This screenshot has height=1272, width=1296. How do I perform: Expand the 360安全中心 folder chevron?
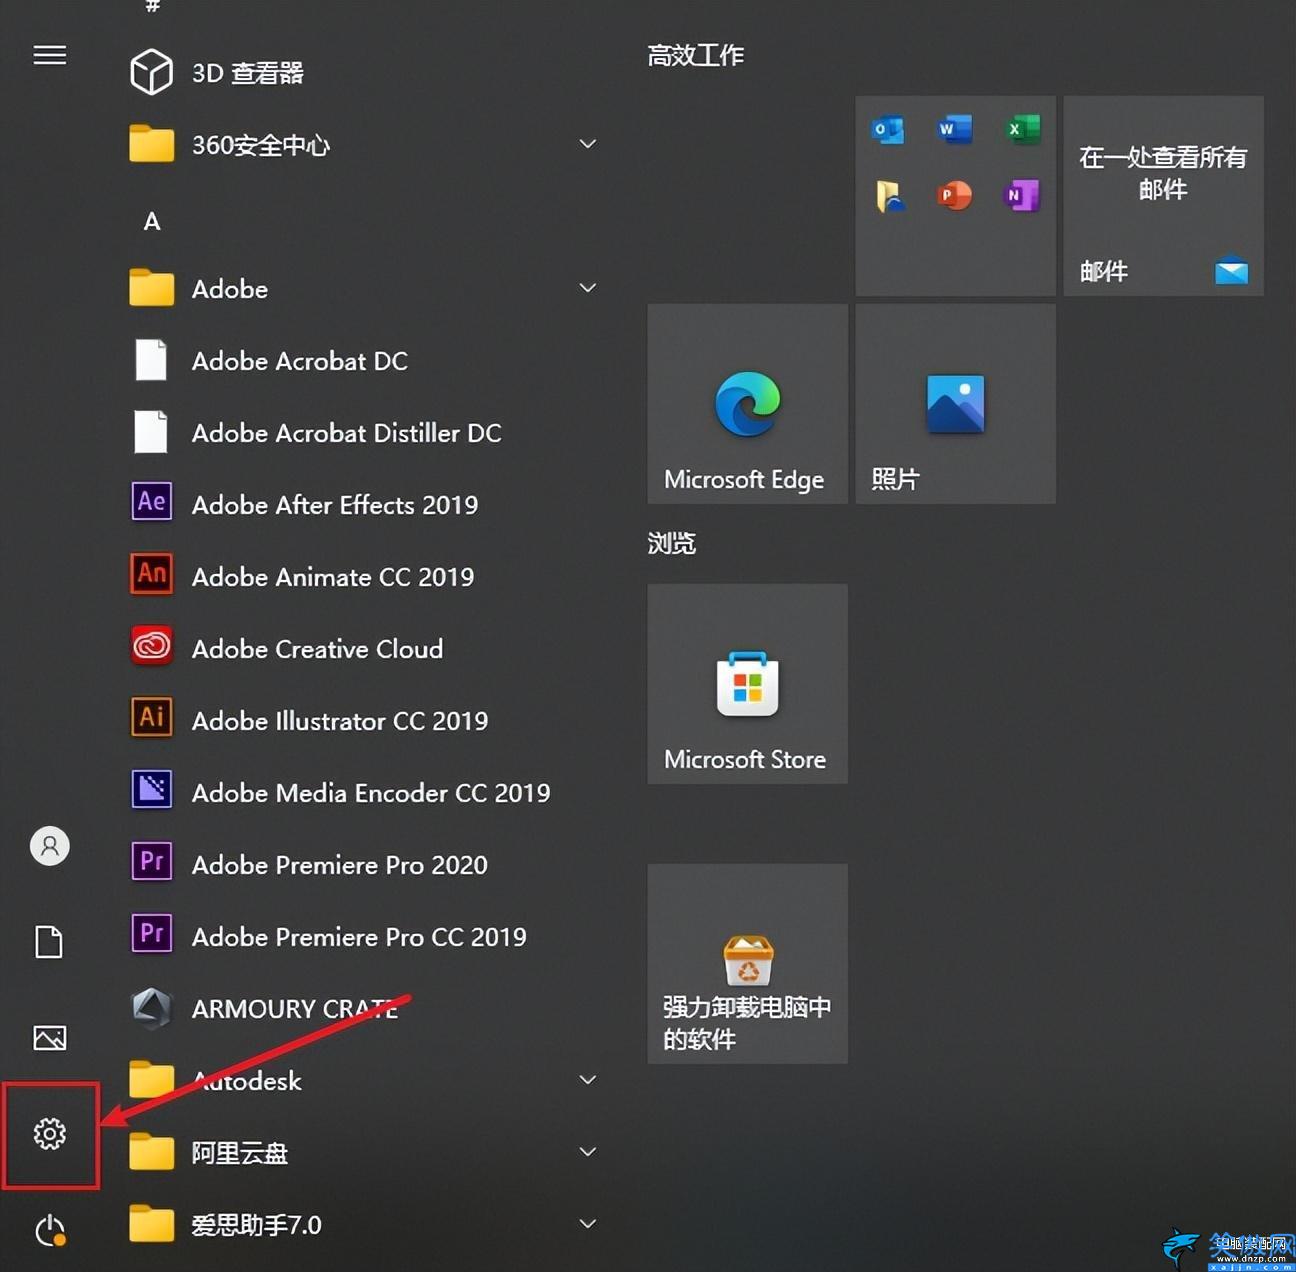coord(588,144)
